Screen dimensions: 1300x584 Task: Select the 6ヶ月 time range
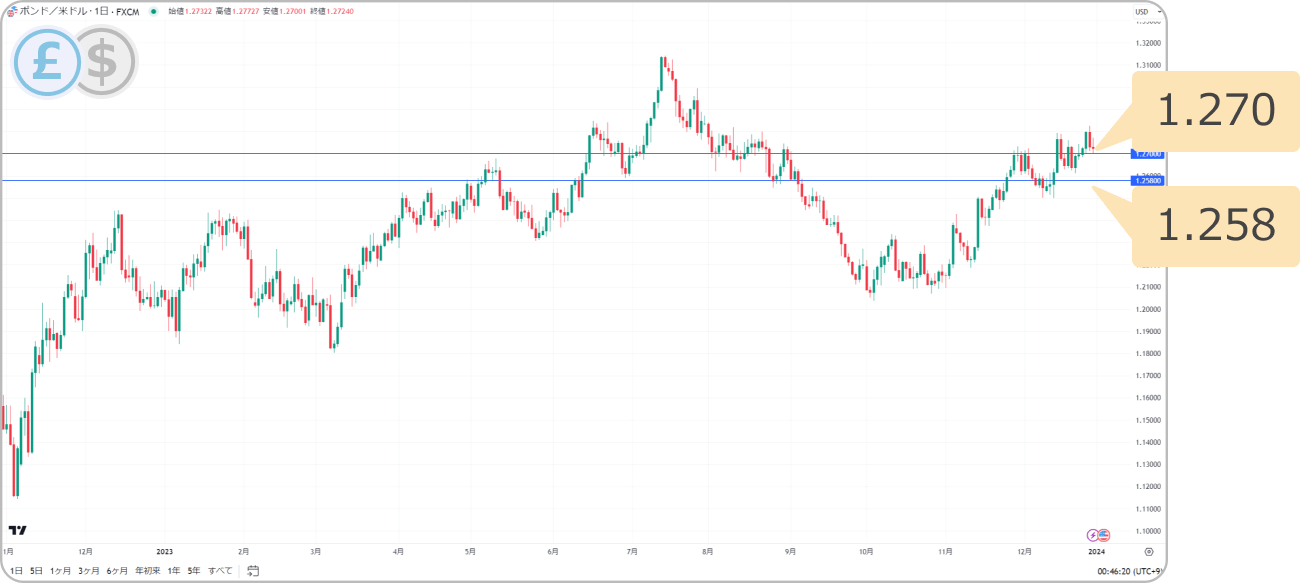click(117, 571)
